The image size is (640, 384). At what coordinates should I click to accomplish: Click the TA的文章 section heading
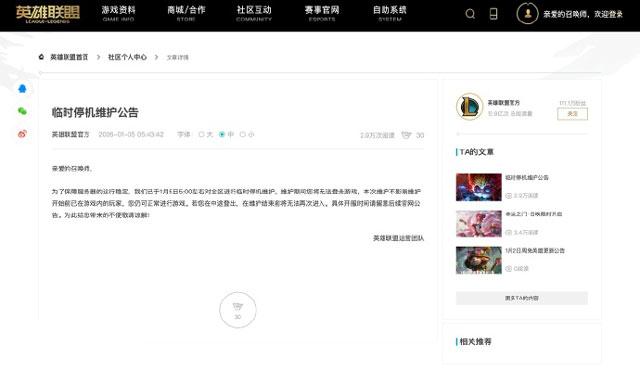pos(477,152)
